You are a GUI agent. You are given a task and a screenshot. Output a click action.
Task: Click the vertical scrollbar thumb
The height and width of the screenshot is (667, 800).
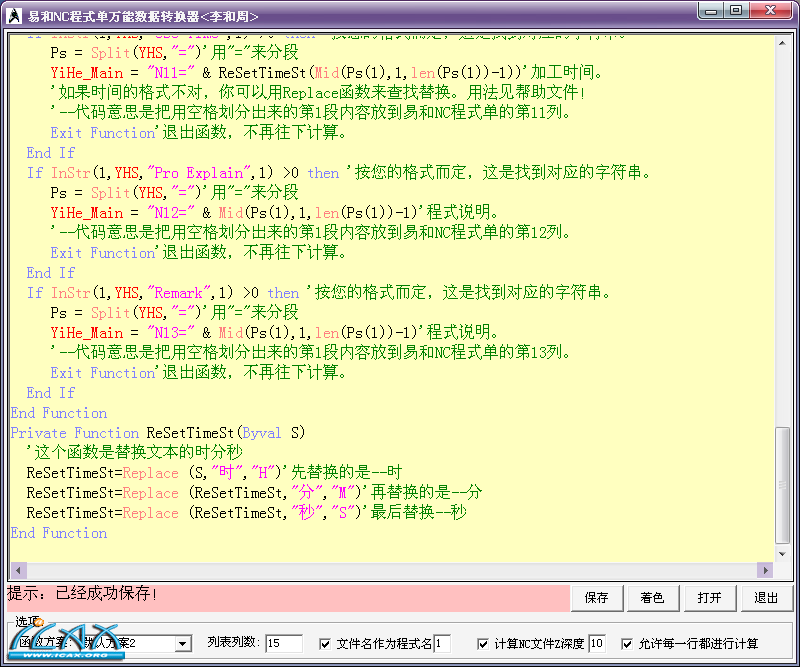click(x=782, y=485)
